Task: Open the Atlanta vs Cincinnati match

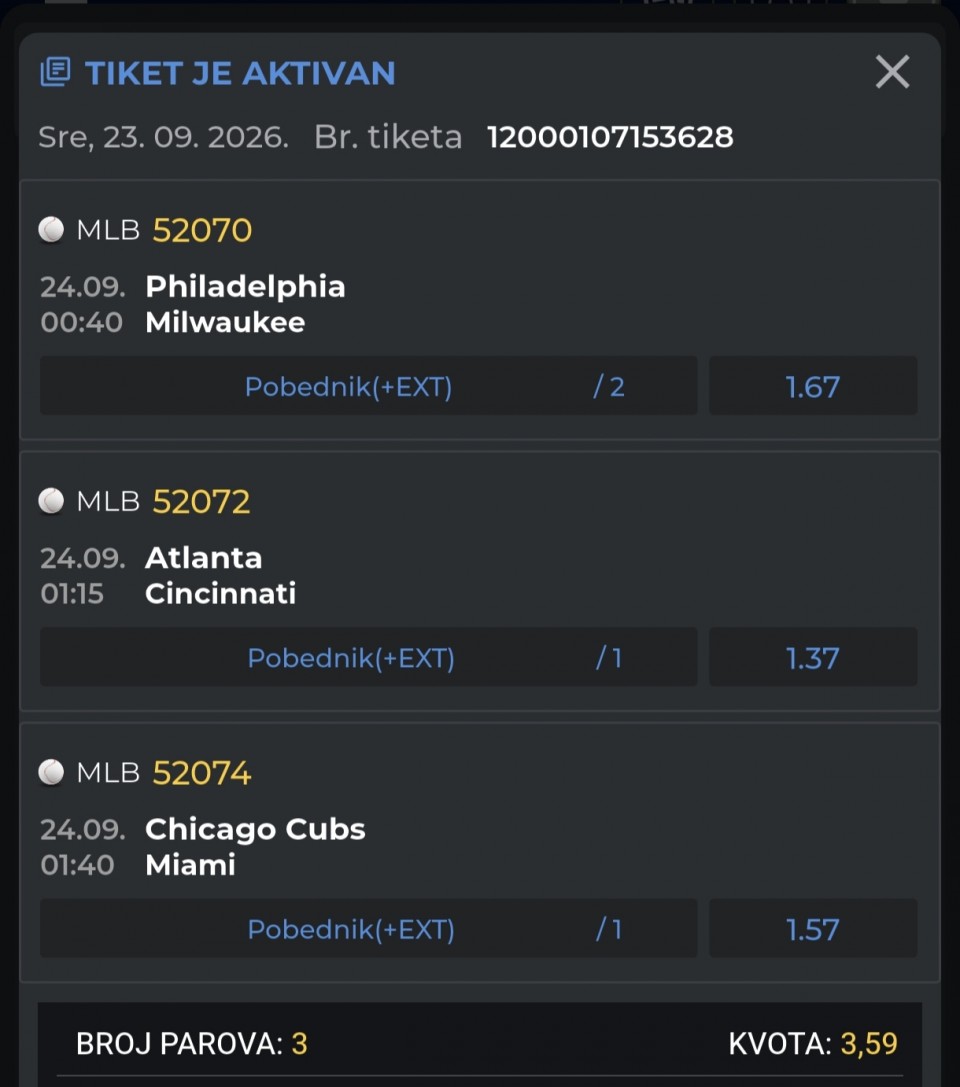Action: (x=220, y=575)
